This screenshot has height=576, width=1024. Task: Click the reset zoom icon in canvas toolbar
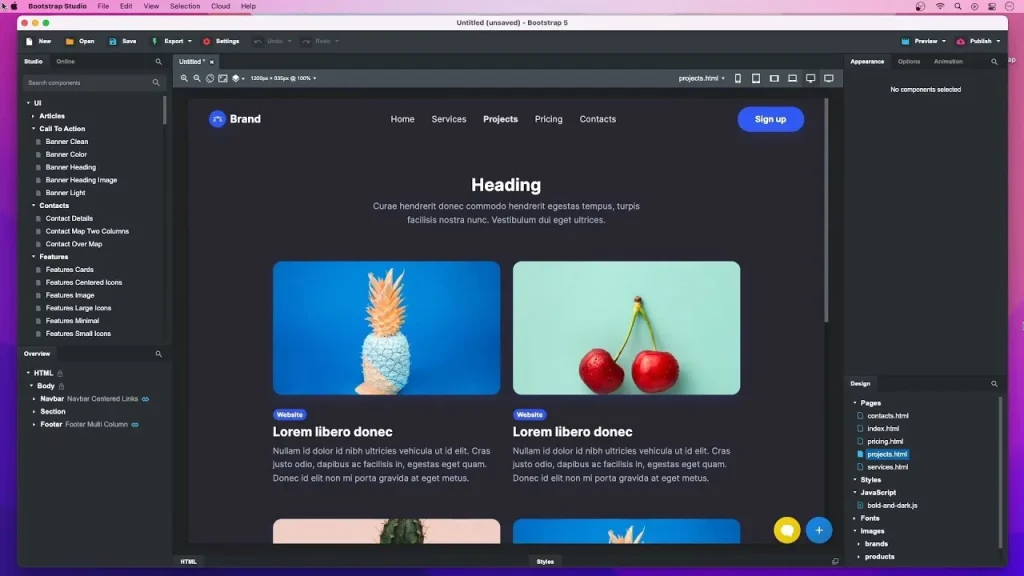(x=210, y=78)
